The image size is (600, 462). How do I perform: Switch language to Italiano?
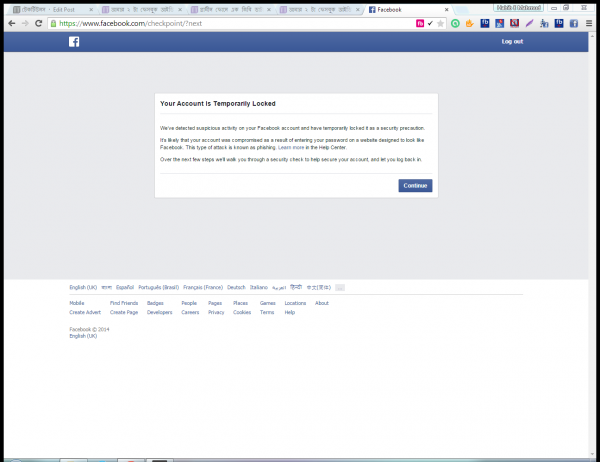(259, 287)
